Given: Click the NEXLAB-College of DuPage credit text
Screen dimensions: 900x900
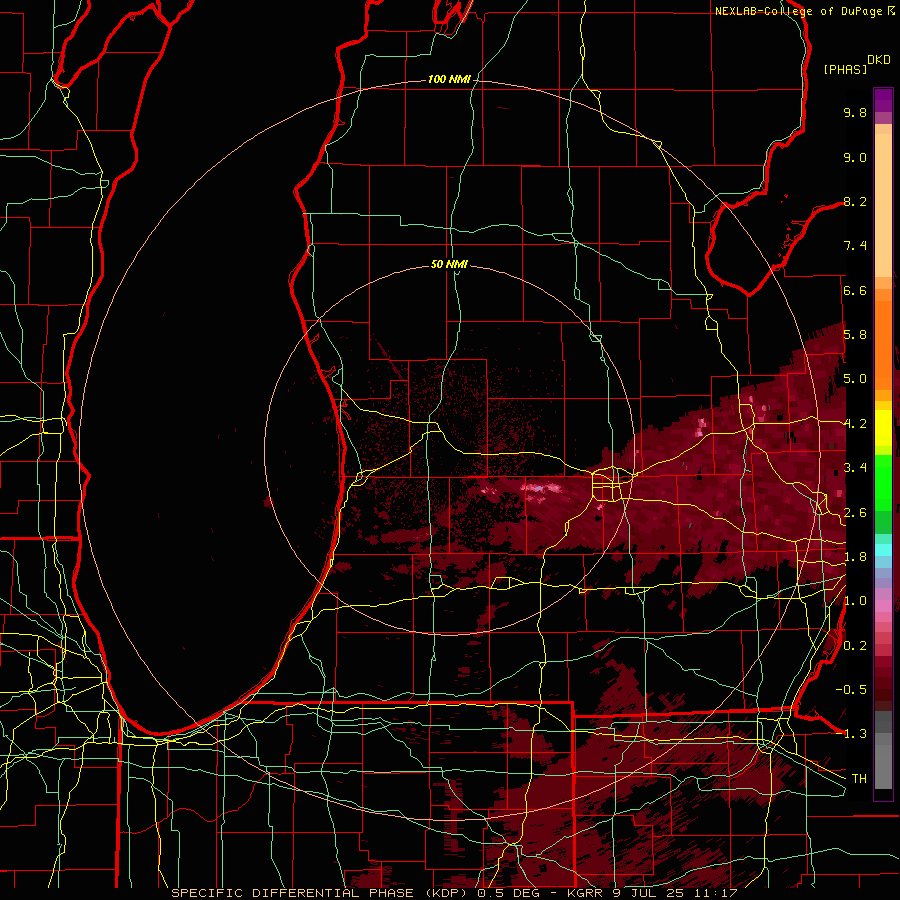Looking at the screenshot, I should click(x=800, y=11).
